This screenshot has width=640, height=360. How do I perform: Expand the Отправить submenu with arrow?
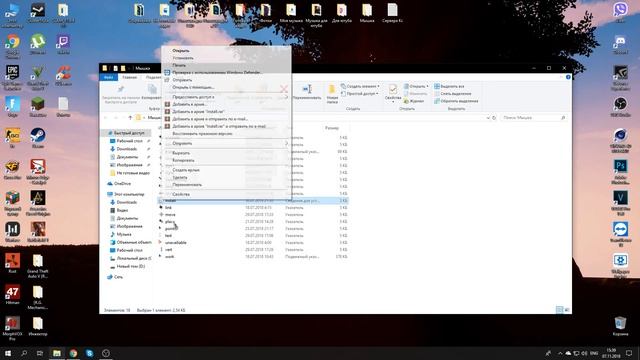227,143
